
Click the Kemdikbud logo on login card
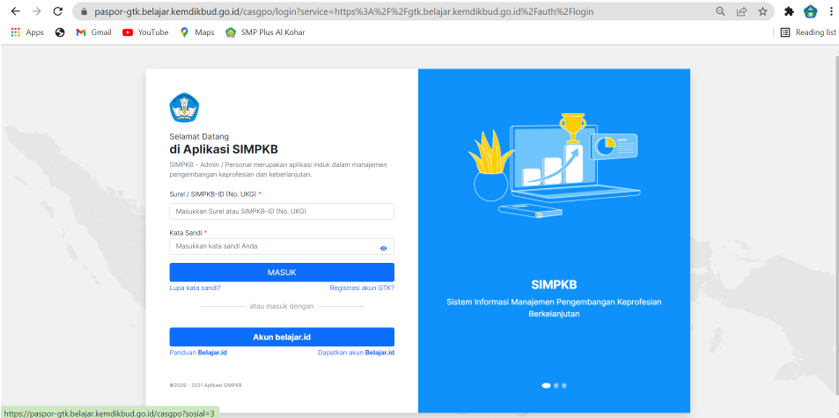click(x=184, y=107)
